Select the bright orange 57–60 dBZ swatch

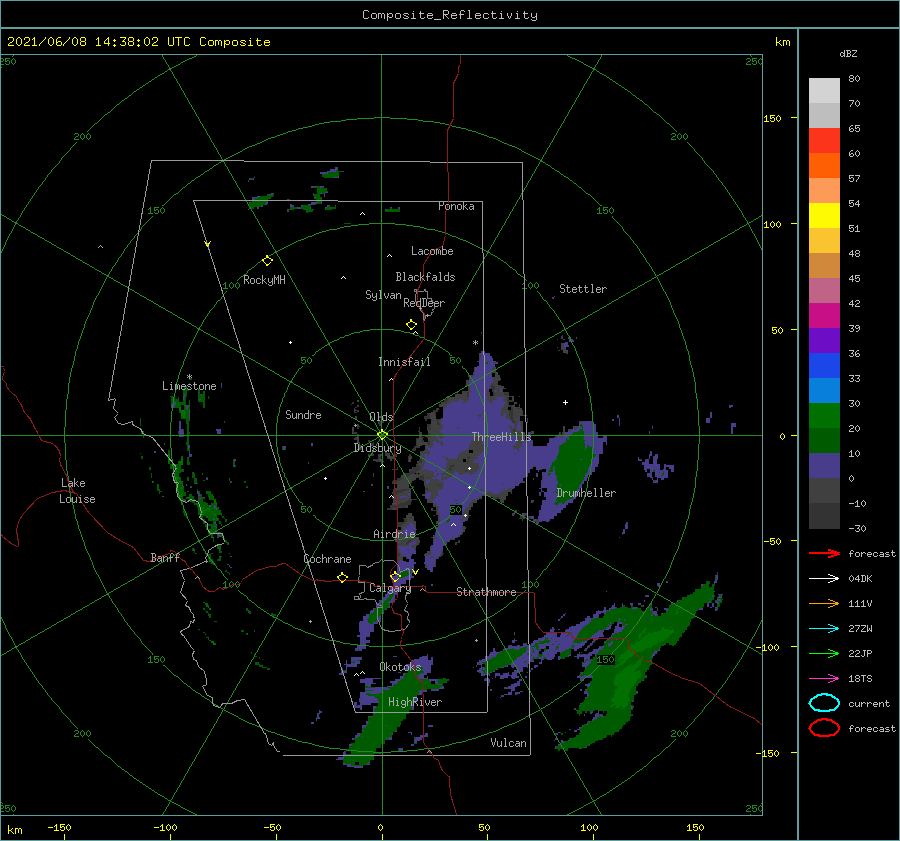(824, 166)
